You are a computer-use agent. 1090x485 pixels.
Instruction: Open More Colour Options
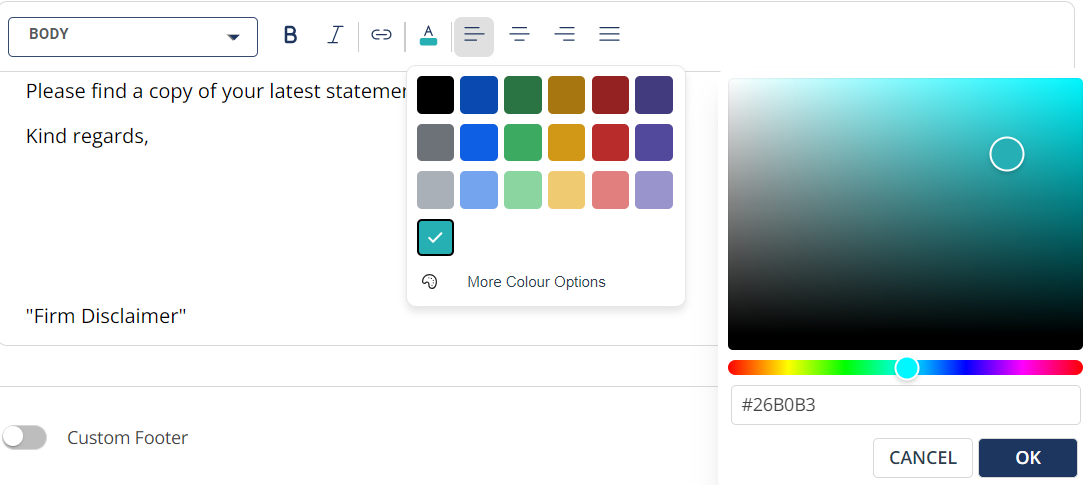click(x=536, y=282)
